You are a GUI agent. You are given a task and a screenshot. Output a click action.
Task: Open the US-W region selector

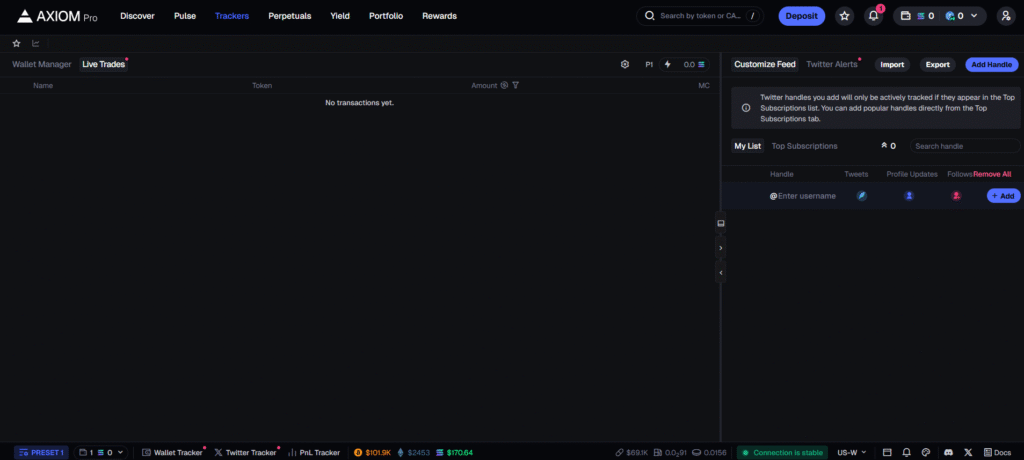[852, 452]
